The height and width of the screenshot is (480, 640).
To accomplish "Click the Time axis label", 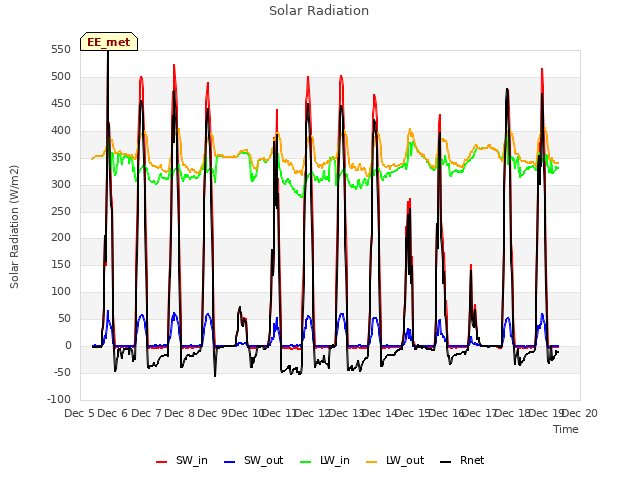I will [x=566, y=429].
